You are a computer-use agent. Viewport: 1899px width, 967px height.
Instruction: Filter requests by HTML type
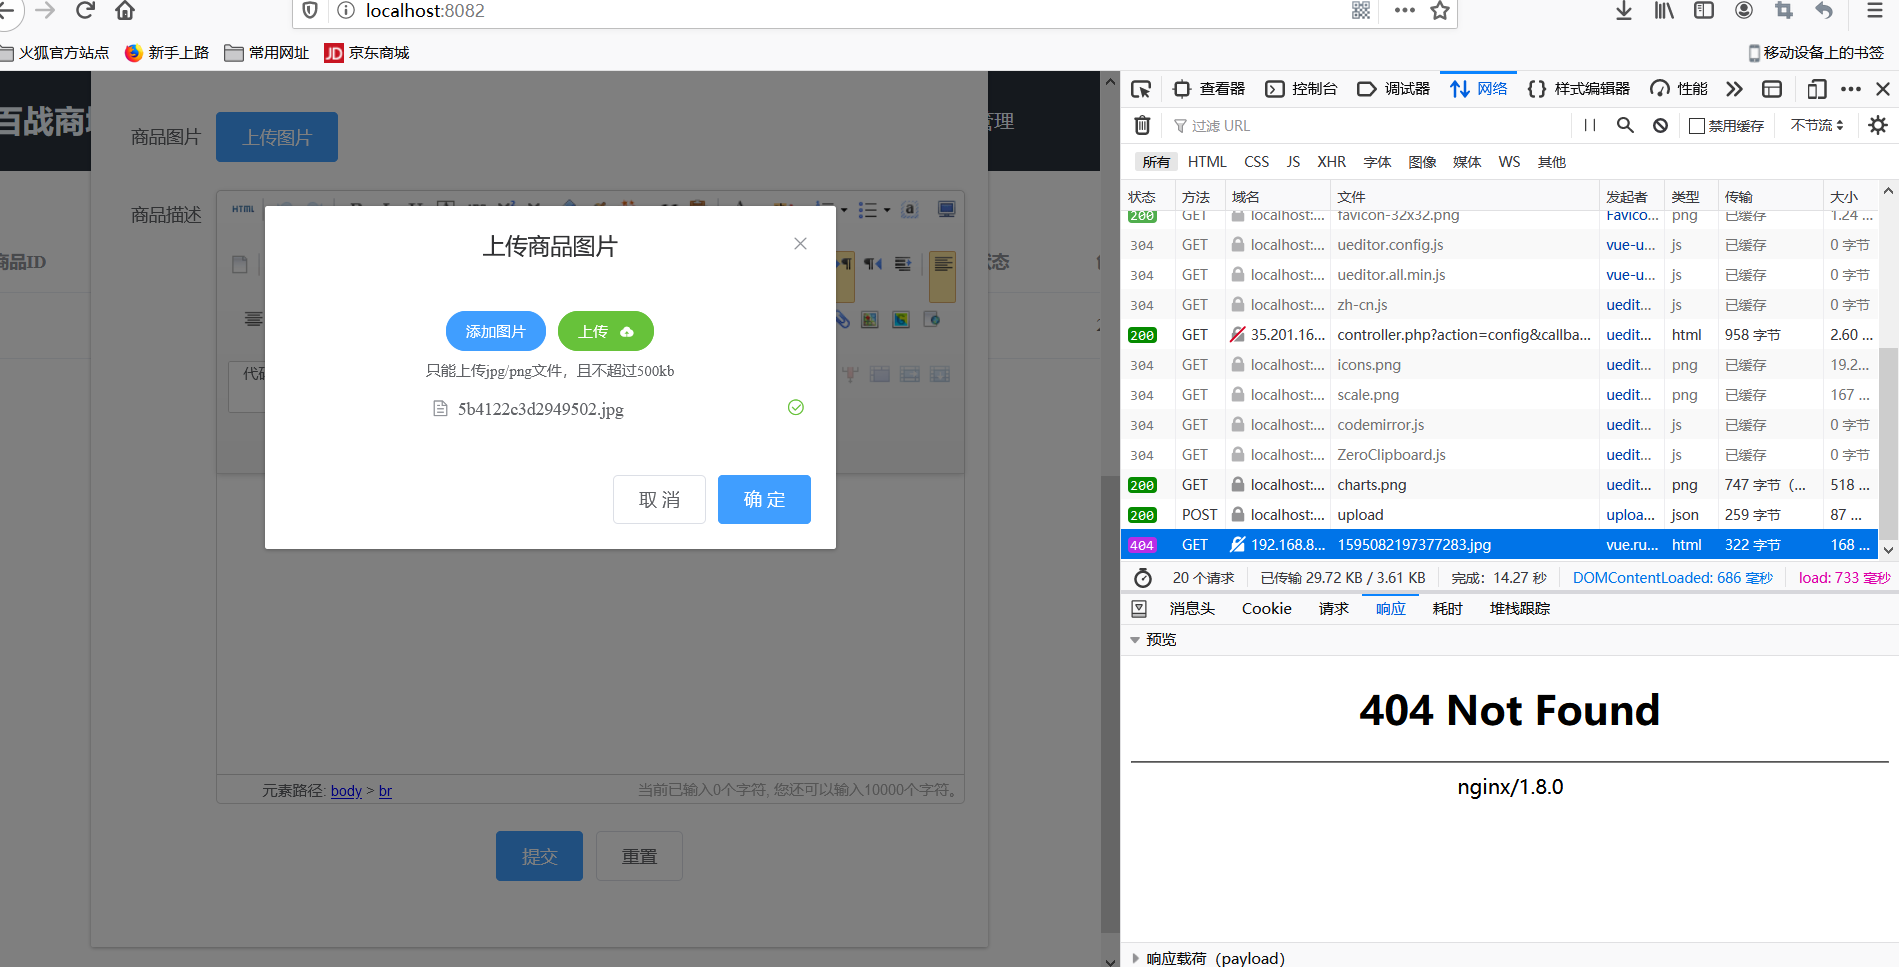coord(1207,162)
